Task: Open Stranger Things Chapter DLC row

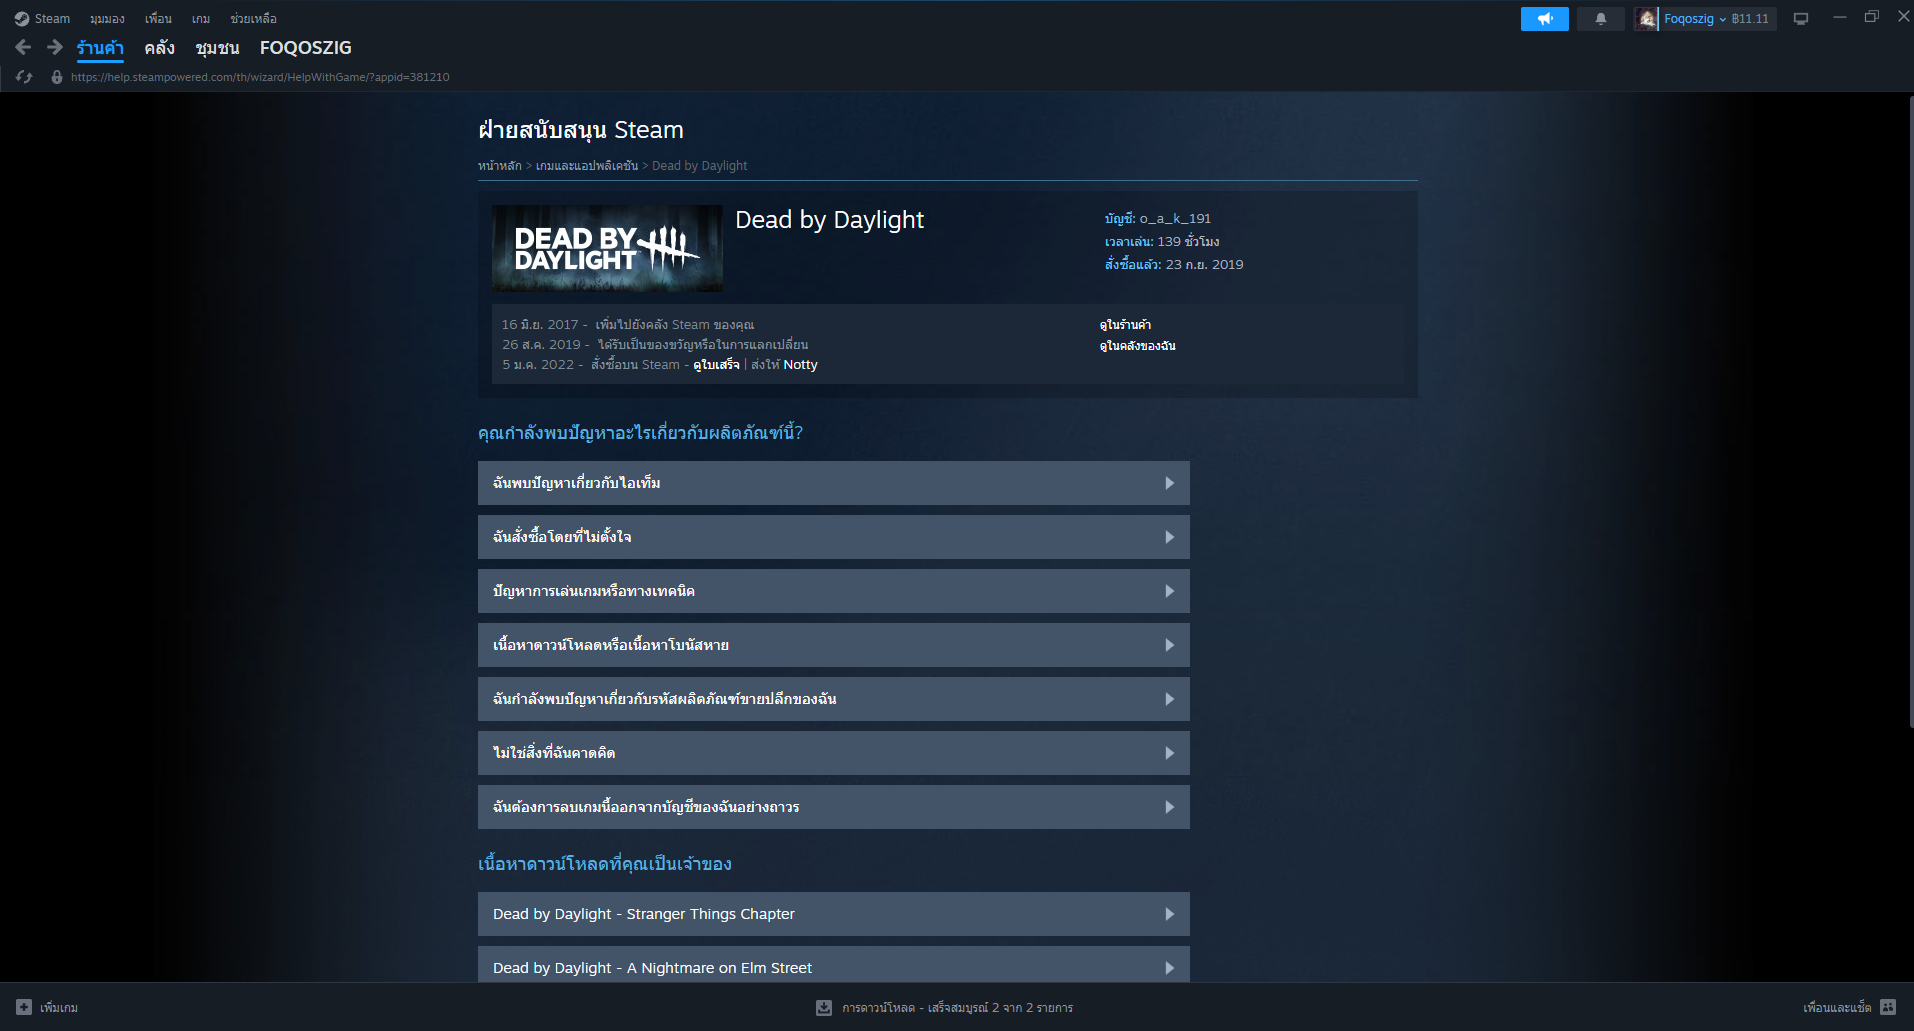Action: (834, 914)
